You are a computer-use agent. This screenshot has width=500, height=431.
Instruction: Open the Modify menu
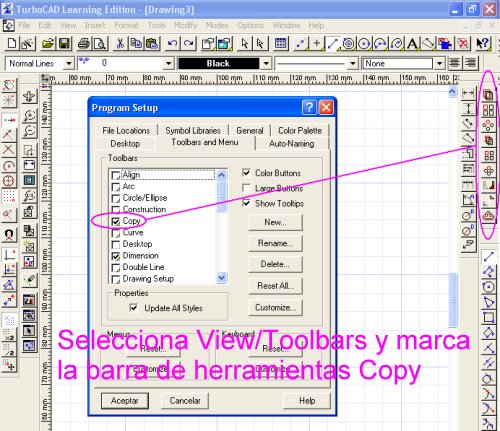coord(186,25)
